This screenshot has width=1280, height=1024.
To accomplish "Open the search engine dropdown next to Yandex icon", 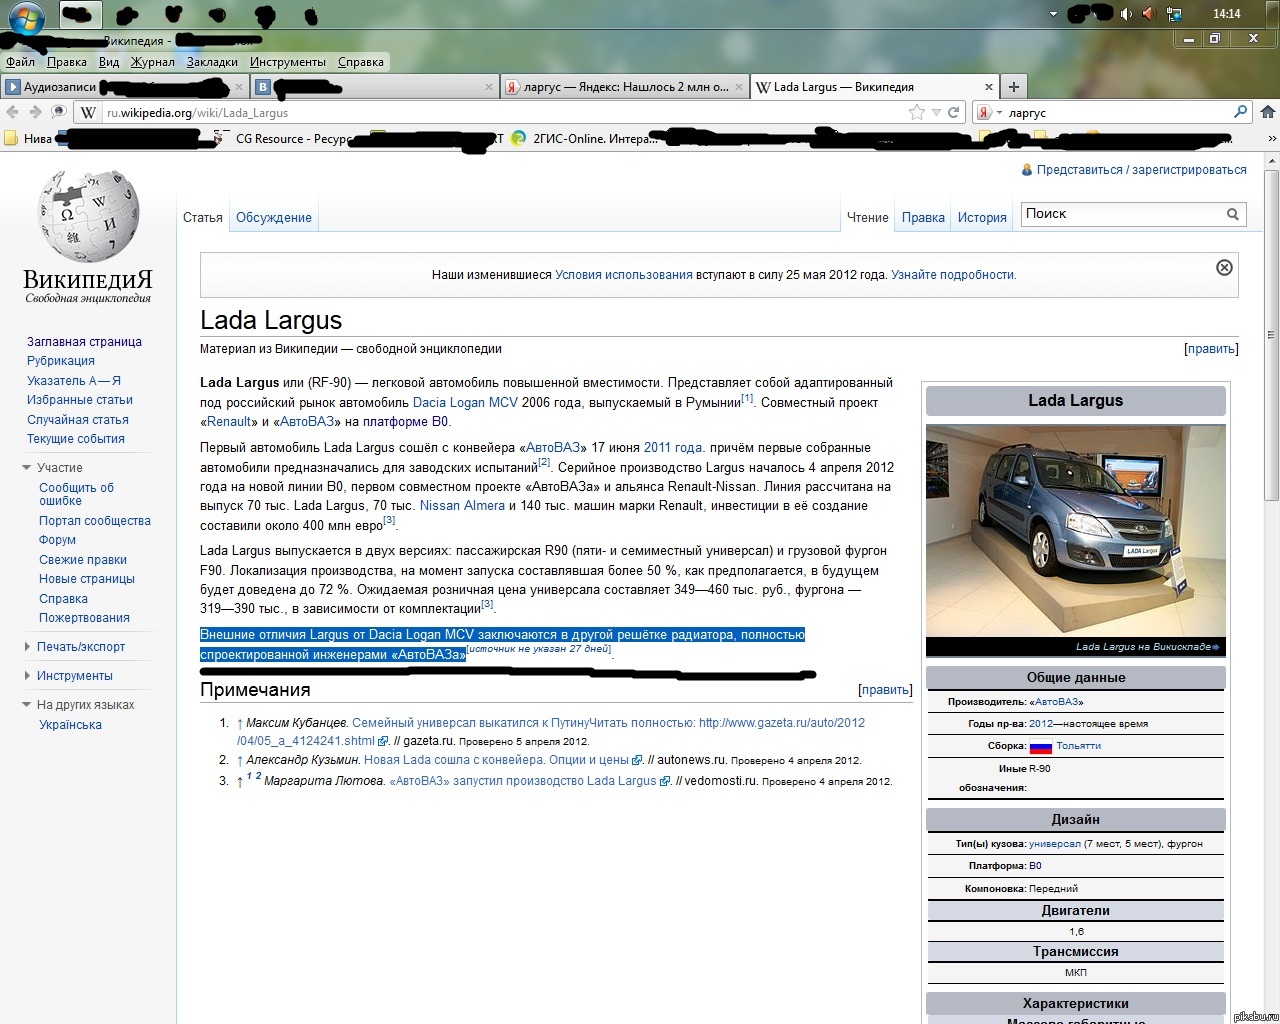I will (x=997, y=112).
